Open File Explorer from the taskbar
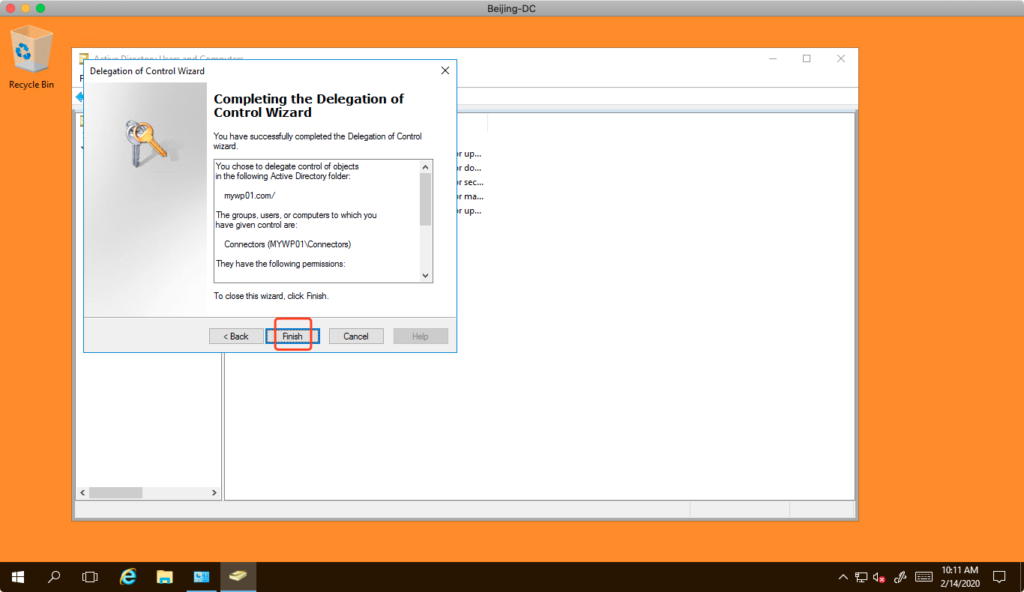Viewport: 1024px width, 592px height. coord(165,577)
